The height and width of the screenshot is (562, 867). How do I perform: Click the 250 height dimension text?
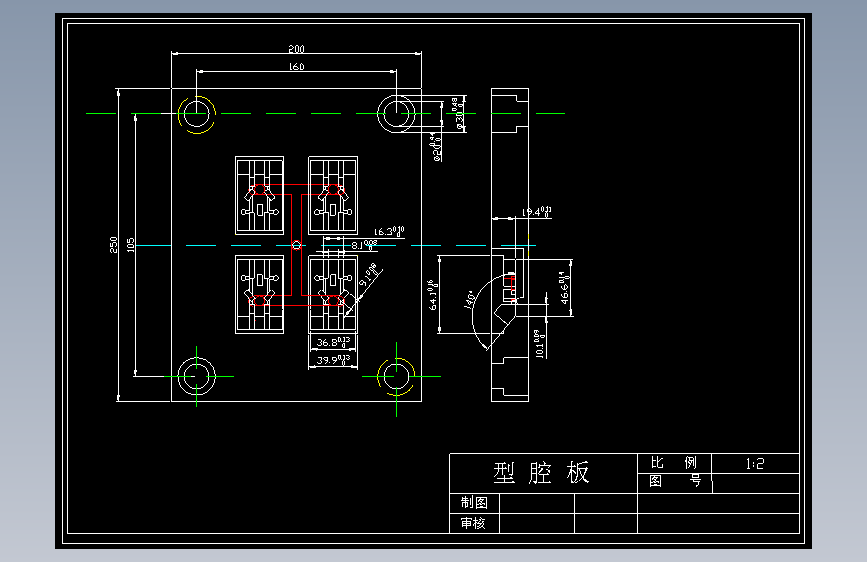114,245
